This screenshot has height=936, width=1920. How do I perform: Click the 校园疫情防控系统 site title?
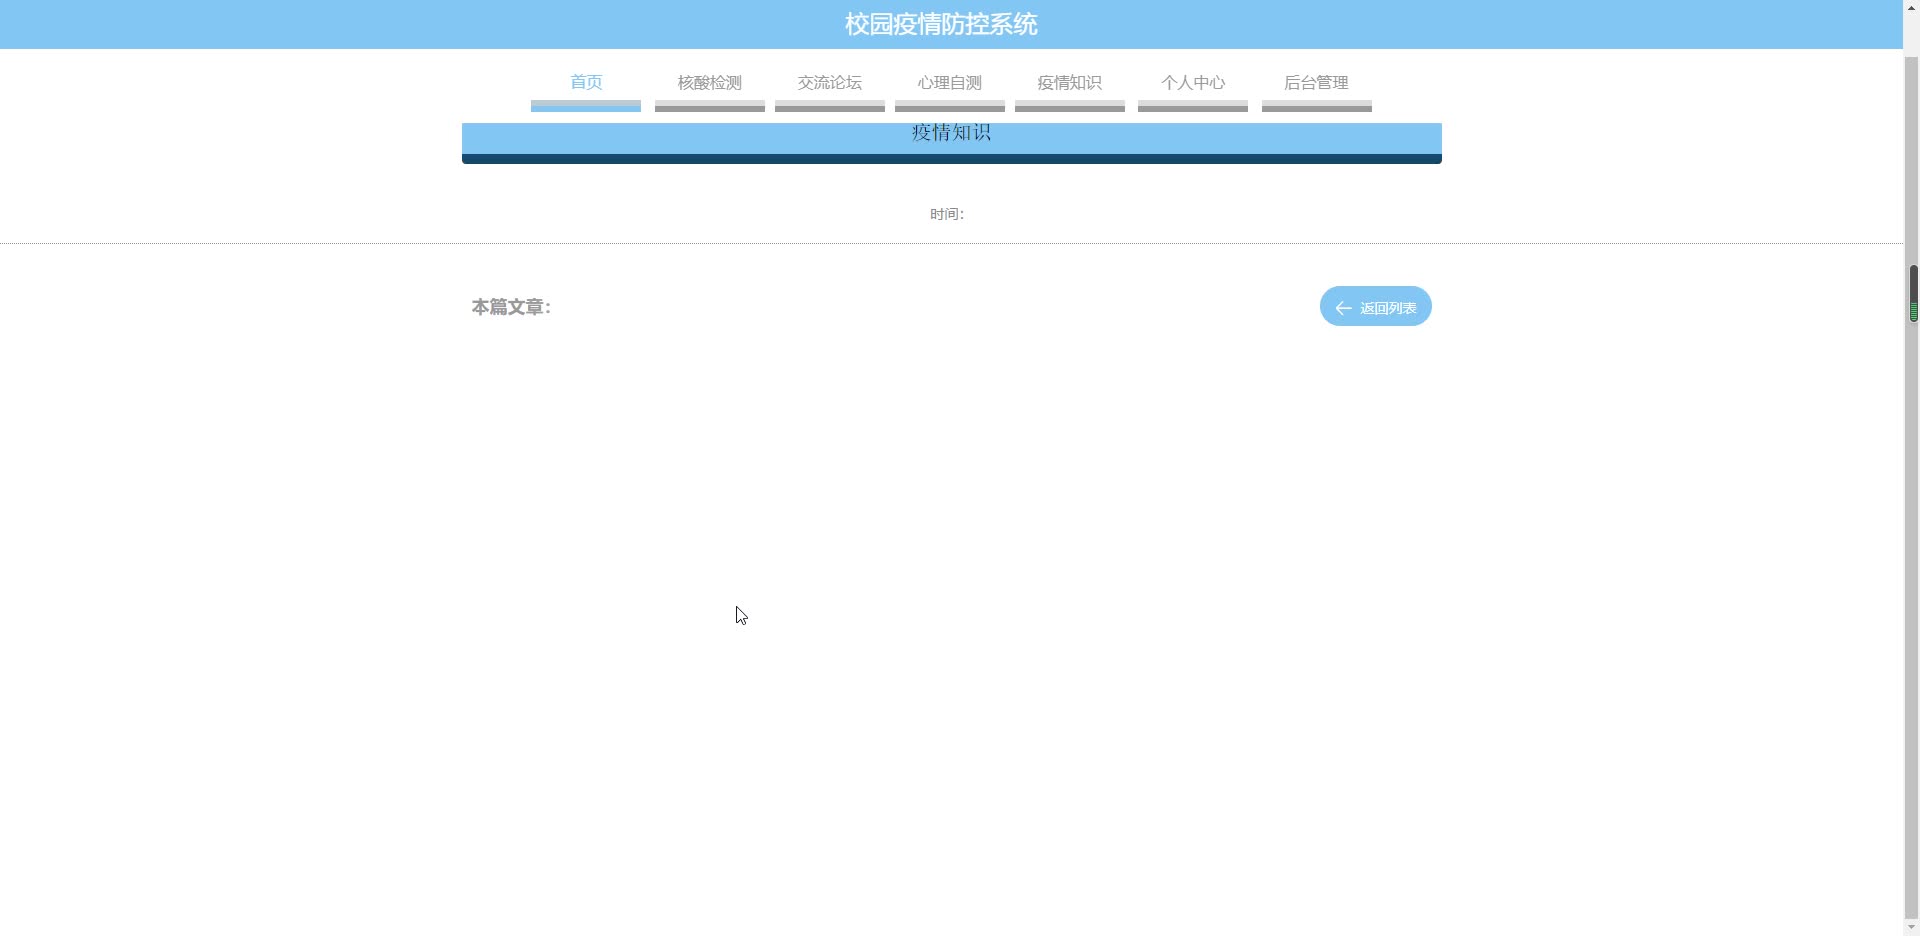click(940, 24)
